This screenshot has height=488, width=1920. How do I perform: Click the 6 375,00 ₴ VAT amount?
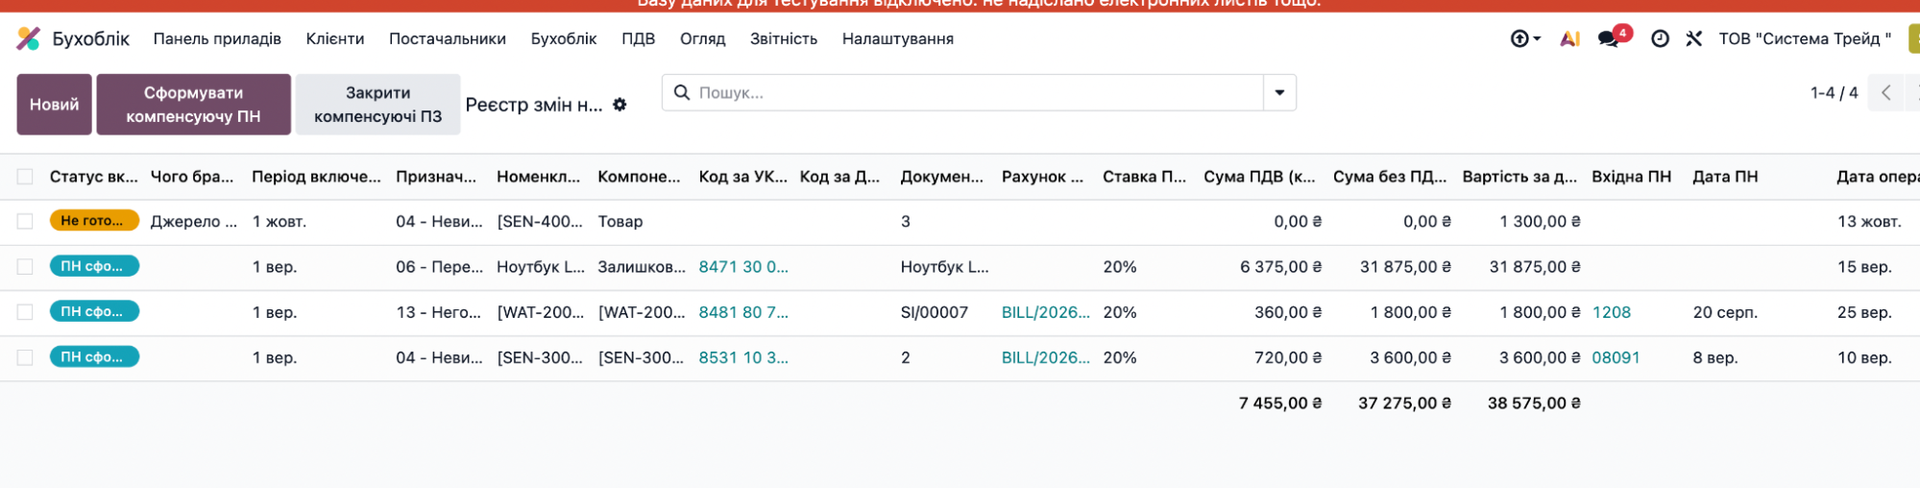[x=1281, y=267]
